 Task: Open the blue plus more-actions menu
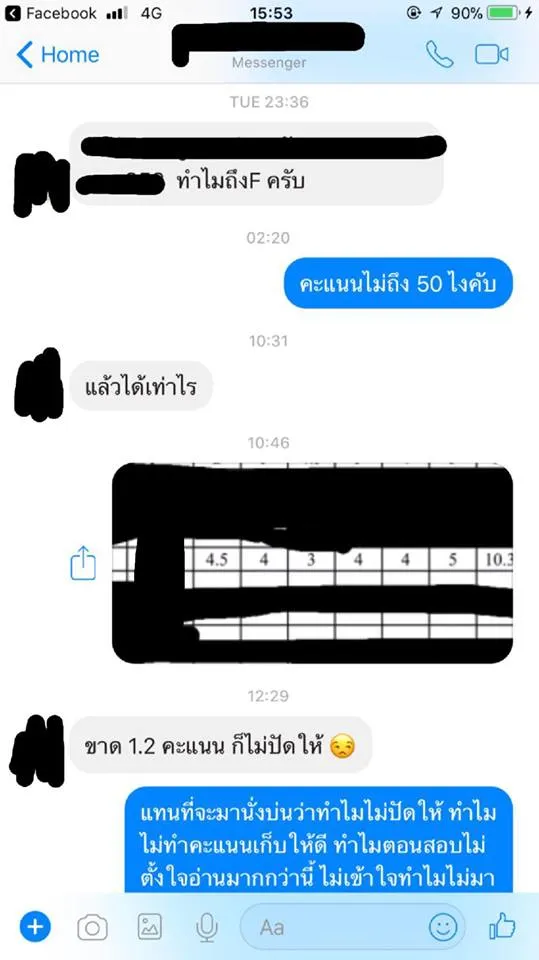35,928
